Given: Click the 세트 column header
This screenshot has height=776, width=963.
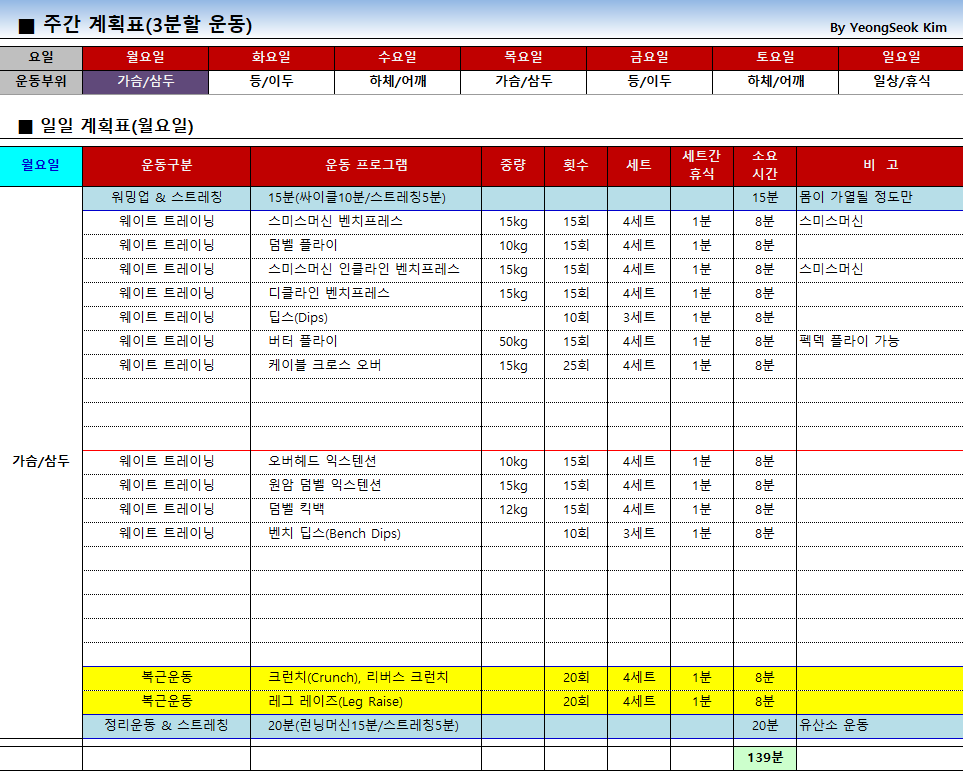Looking at the screenshot, I should pyautogui.click(x=639, y=166).
